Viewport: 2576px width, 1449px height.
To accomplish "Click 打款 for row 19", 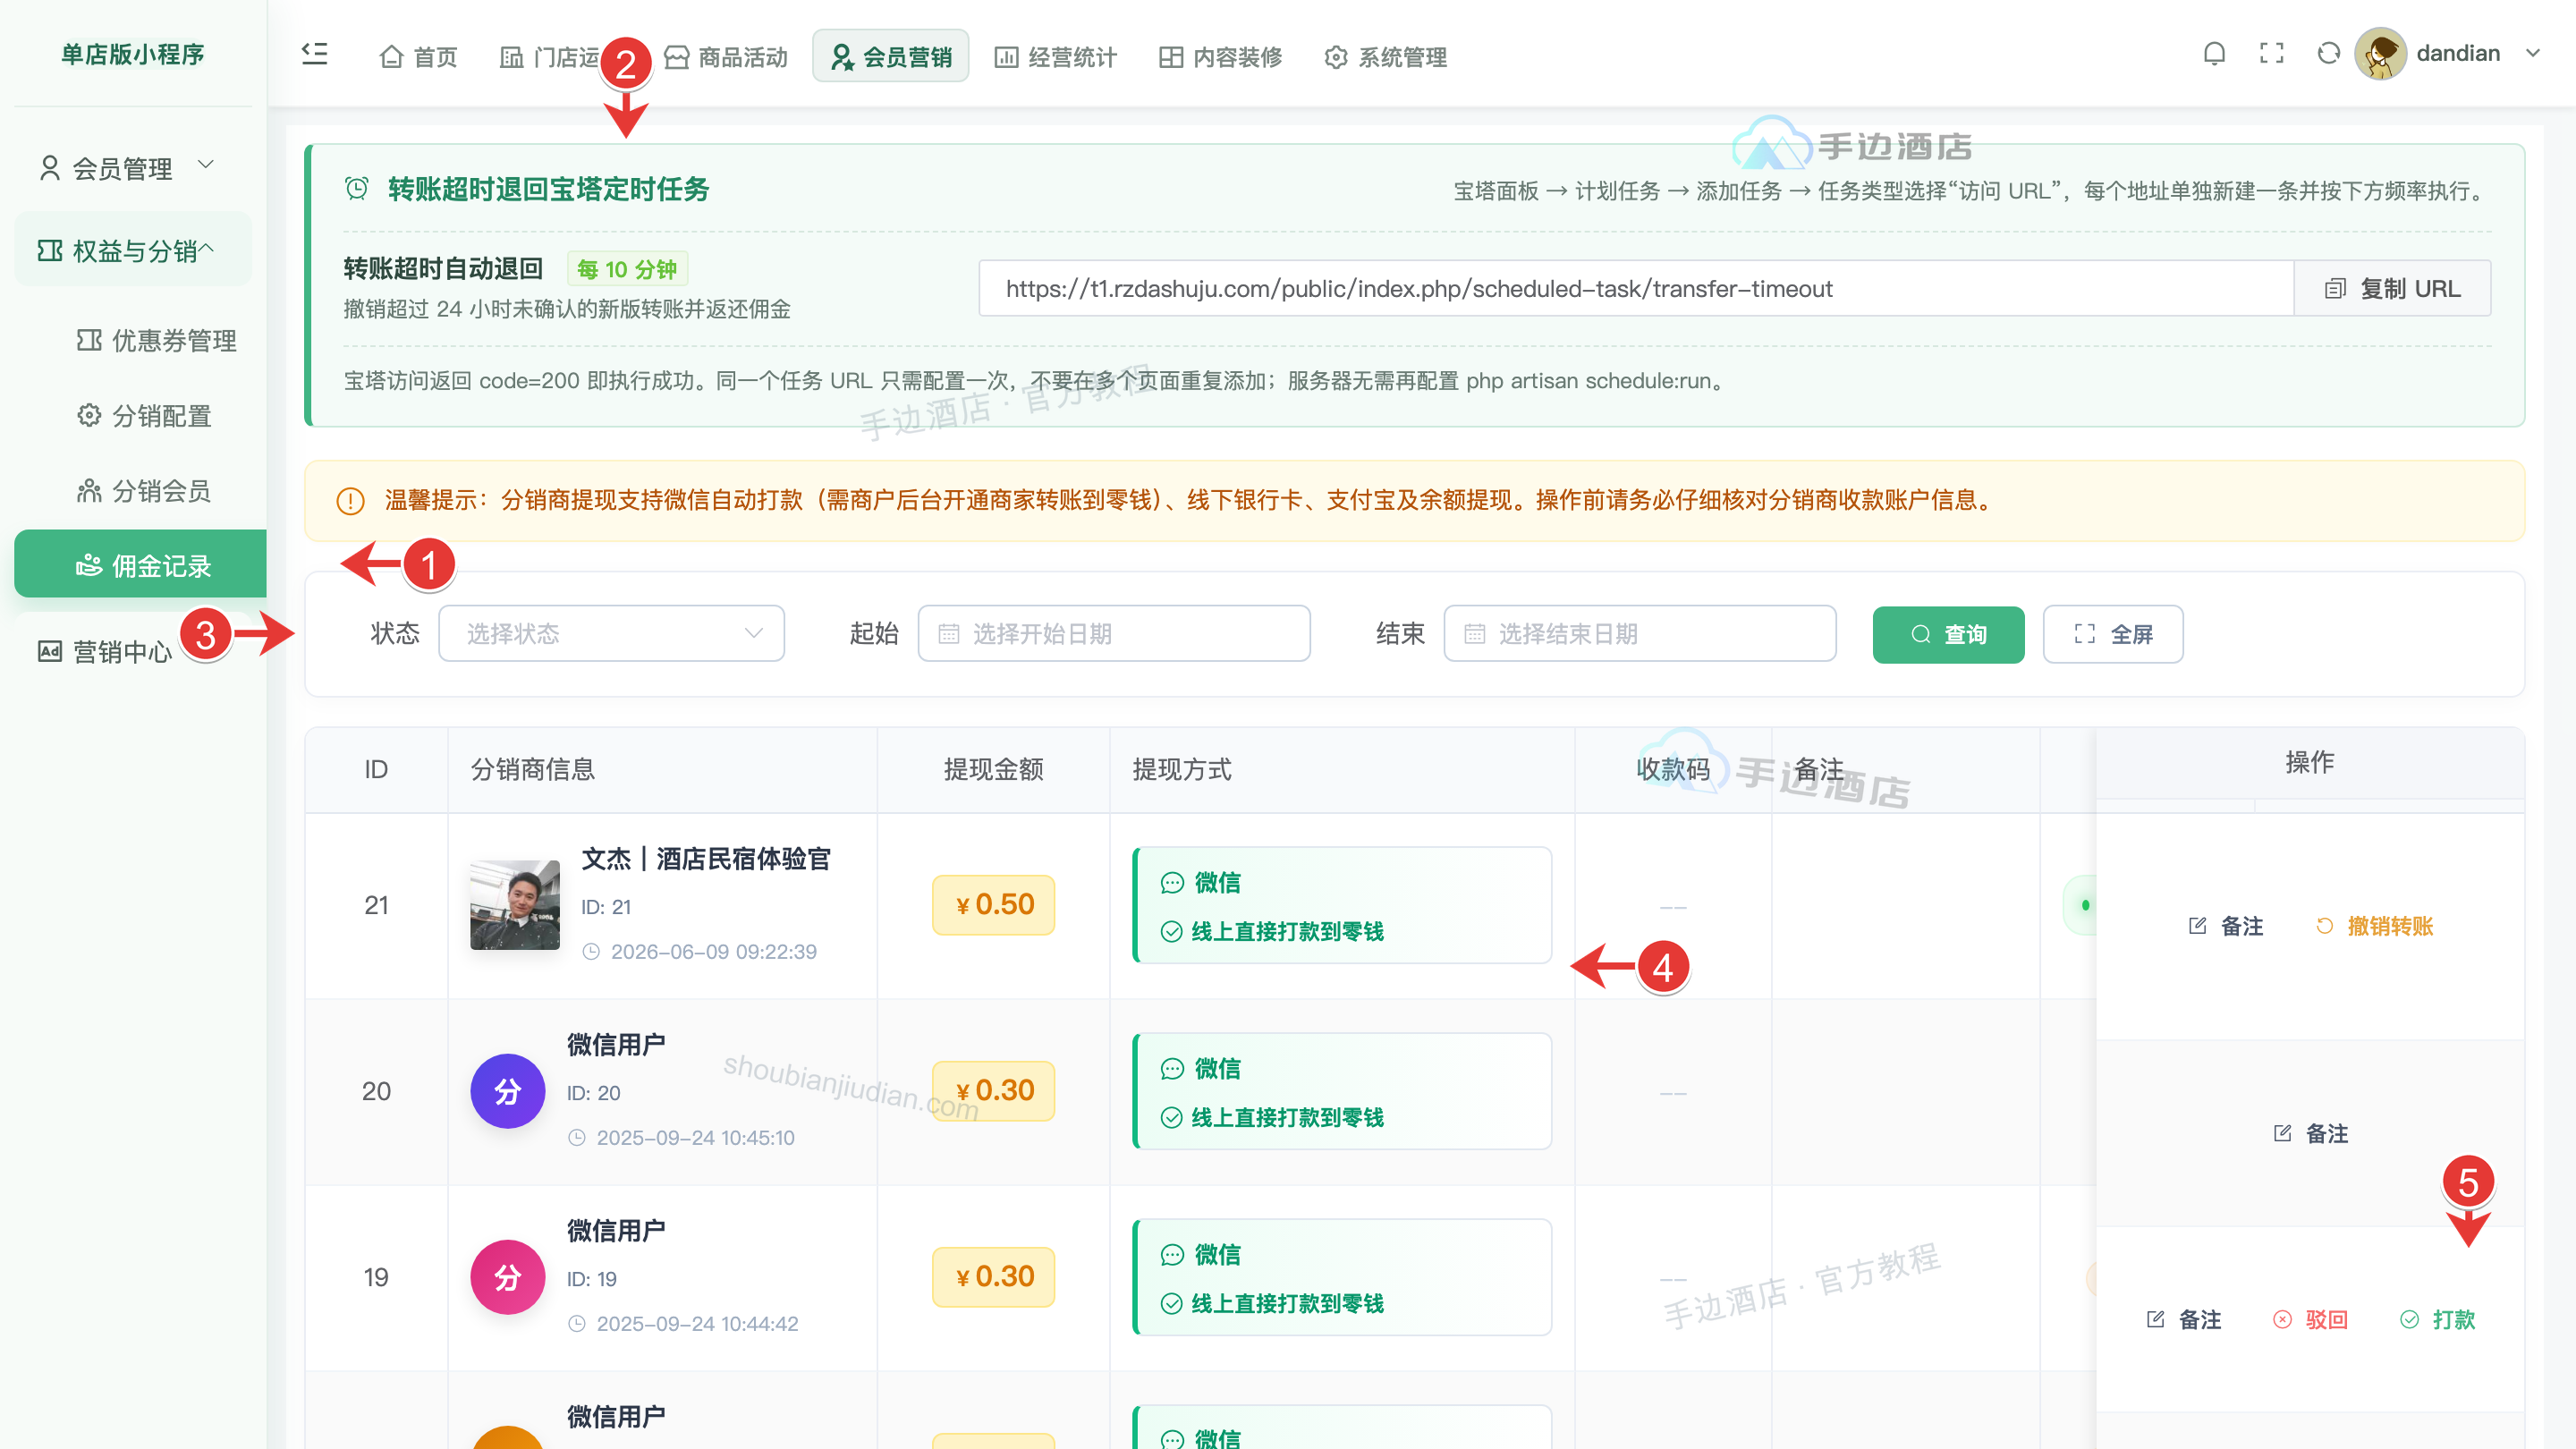I will pyautogui.click(x=2438, y=1320).
